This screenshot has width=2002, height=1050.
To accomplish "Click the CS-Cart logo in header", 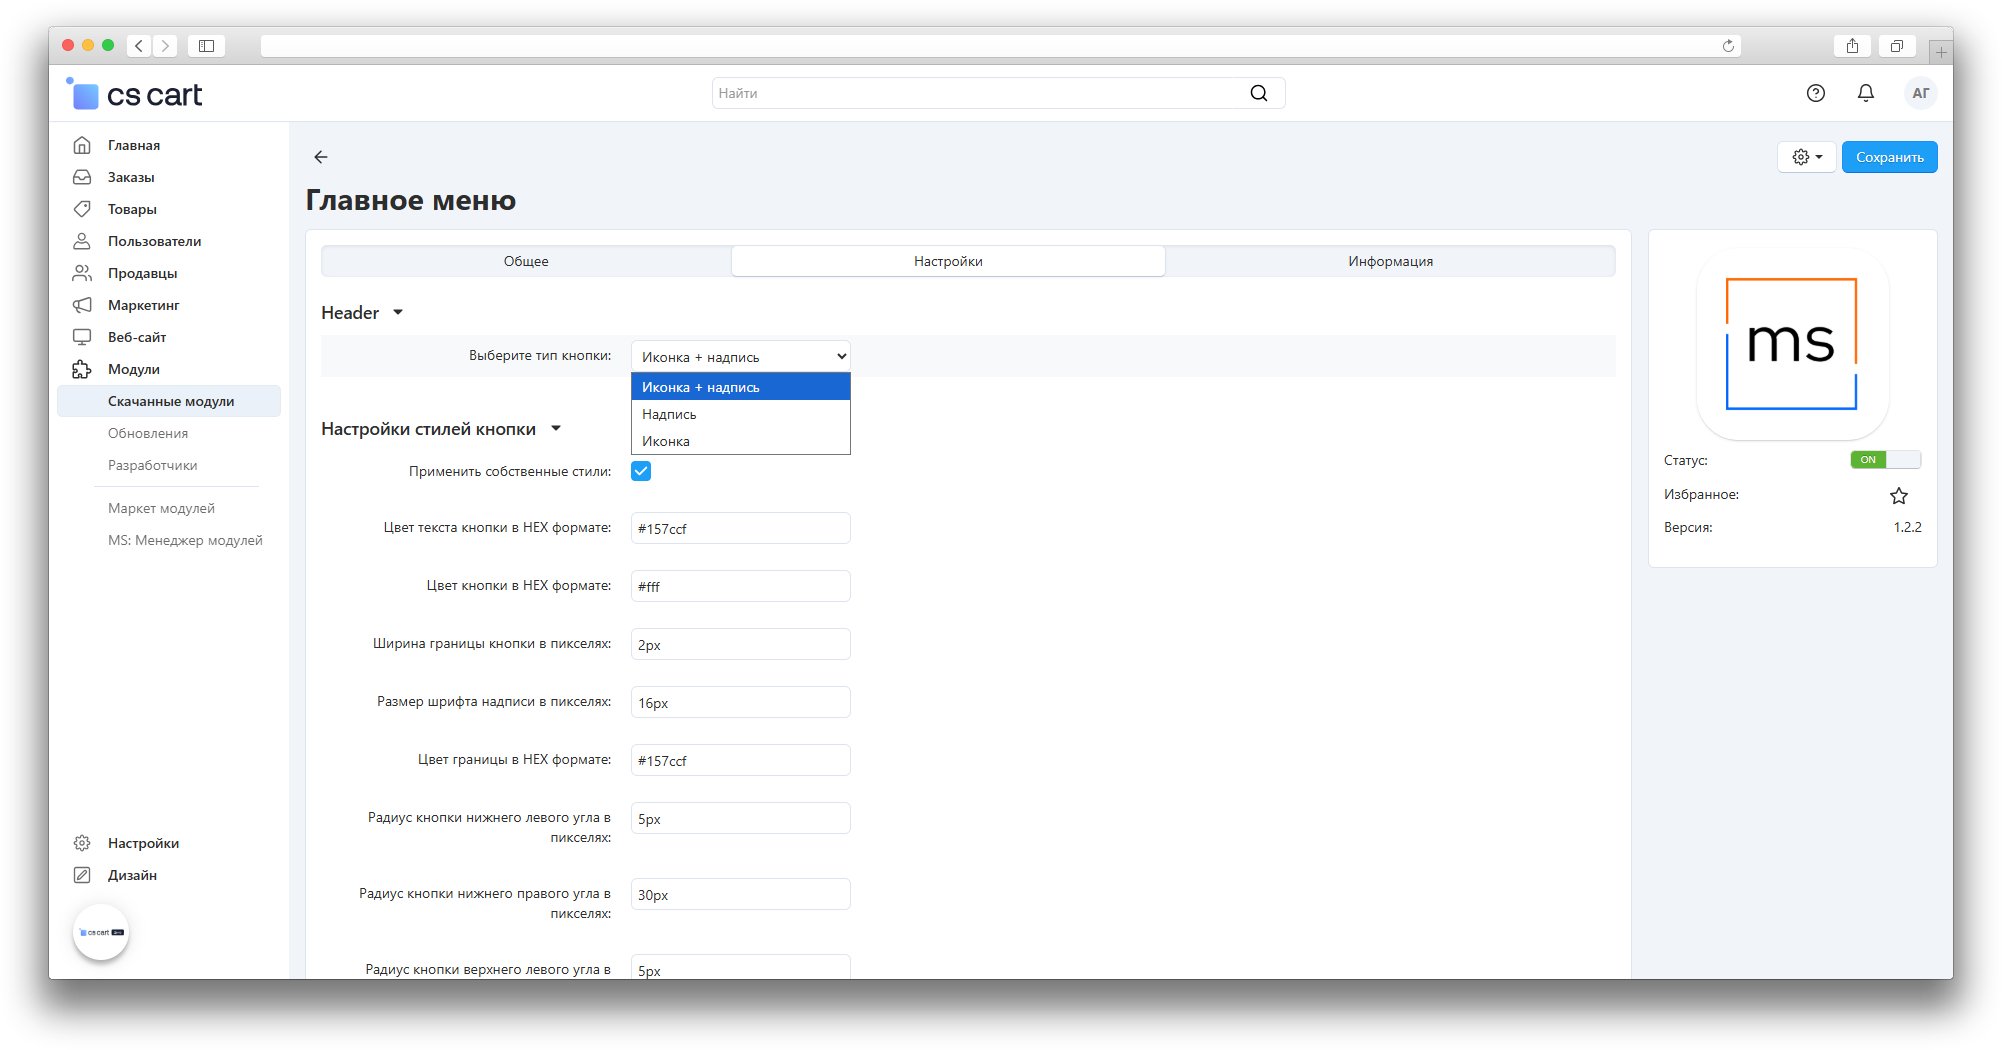I will point(135,95).
